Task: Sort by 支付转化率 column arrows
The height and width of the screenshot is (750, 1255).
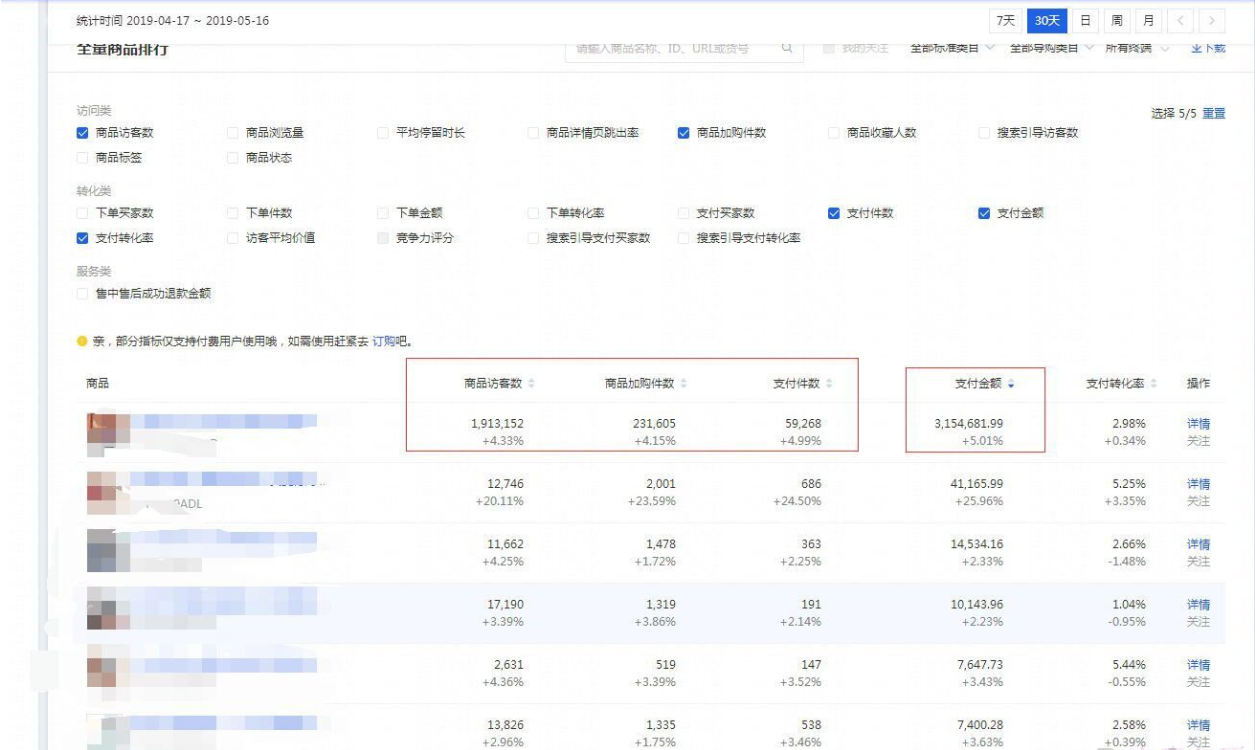Action: (1154, 384)
